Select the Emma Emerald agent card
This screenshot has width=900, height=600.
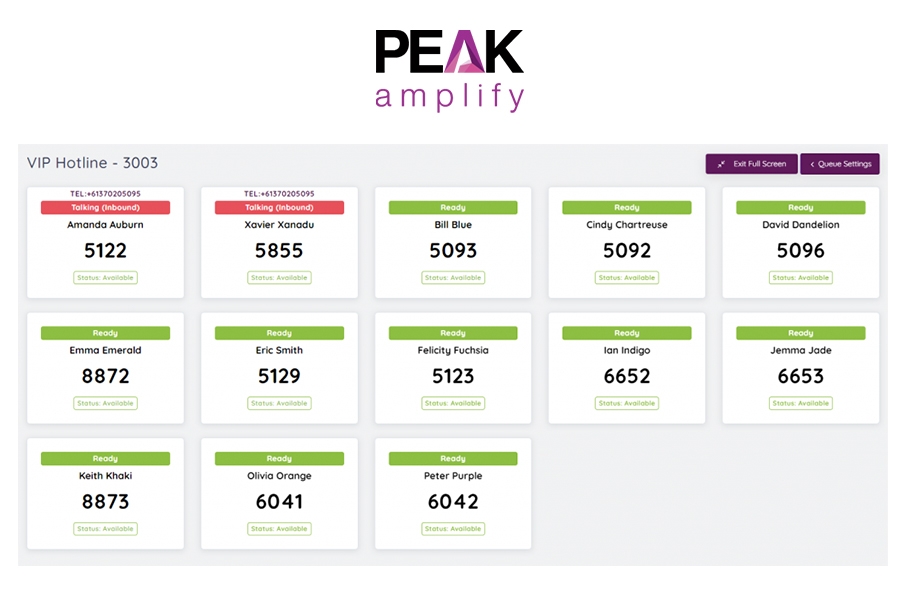106,368
